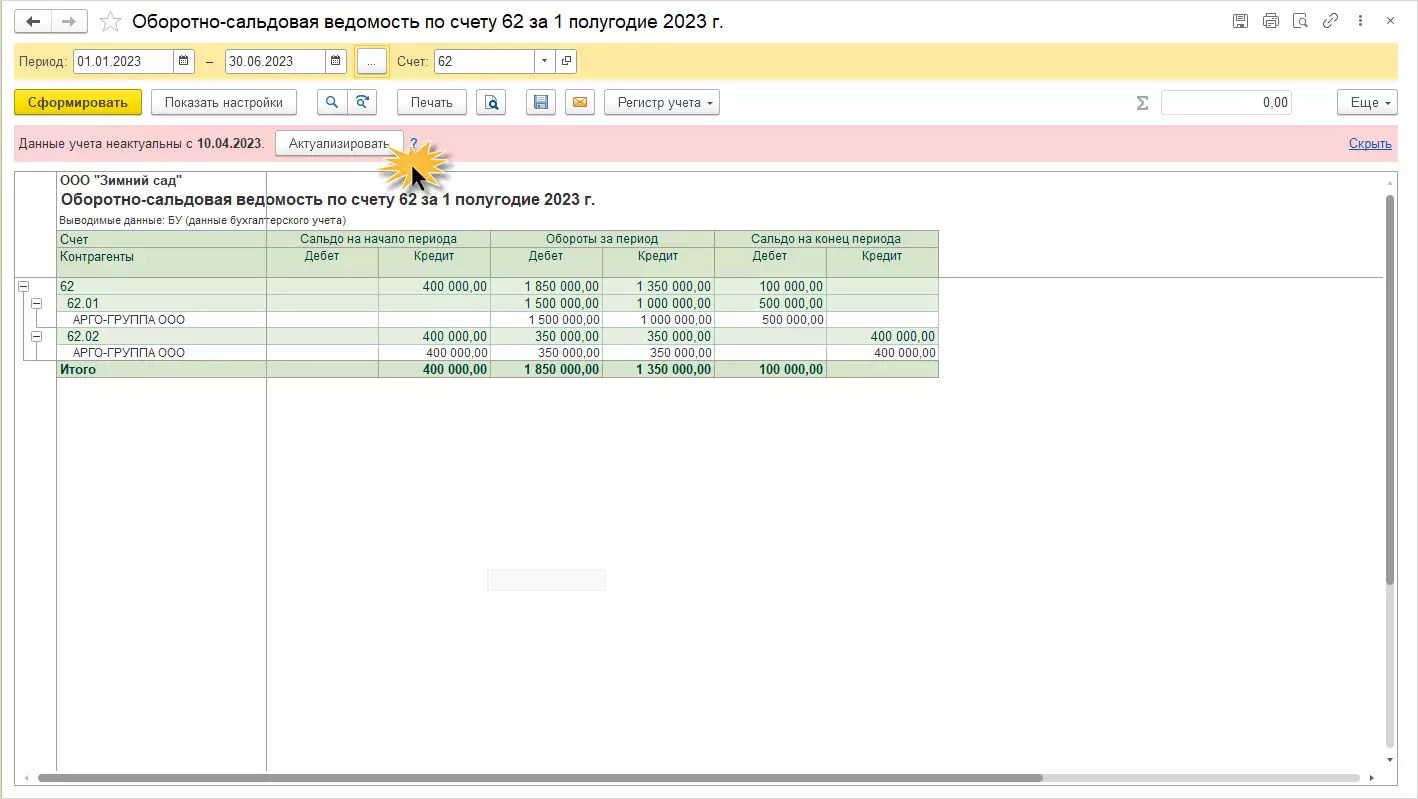Click the title bar preview icon
Viewport: 1418px width, 799px height.
click(1301, 21)
